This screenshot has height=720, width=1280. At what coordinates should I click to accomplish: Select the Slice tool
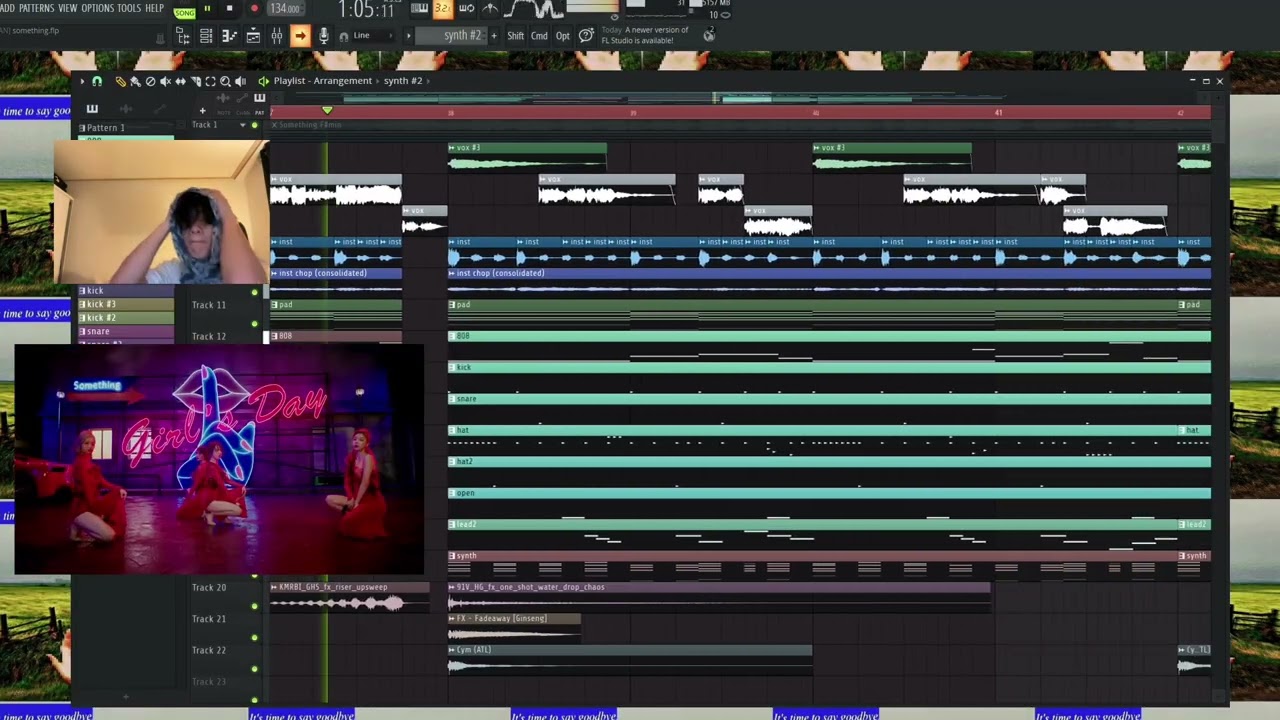tap(195, 81)
